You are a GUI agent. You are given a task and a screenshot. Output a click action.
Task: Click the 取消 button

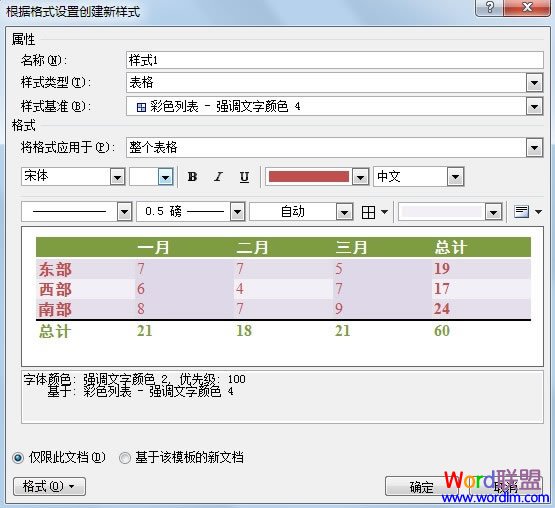[506, 487]
